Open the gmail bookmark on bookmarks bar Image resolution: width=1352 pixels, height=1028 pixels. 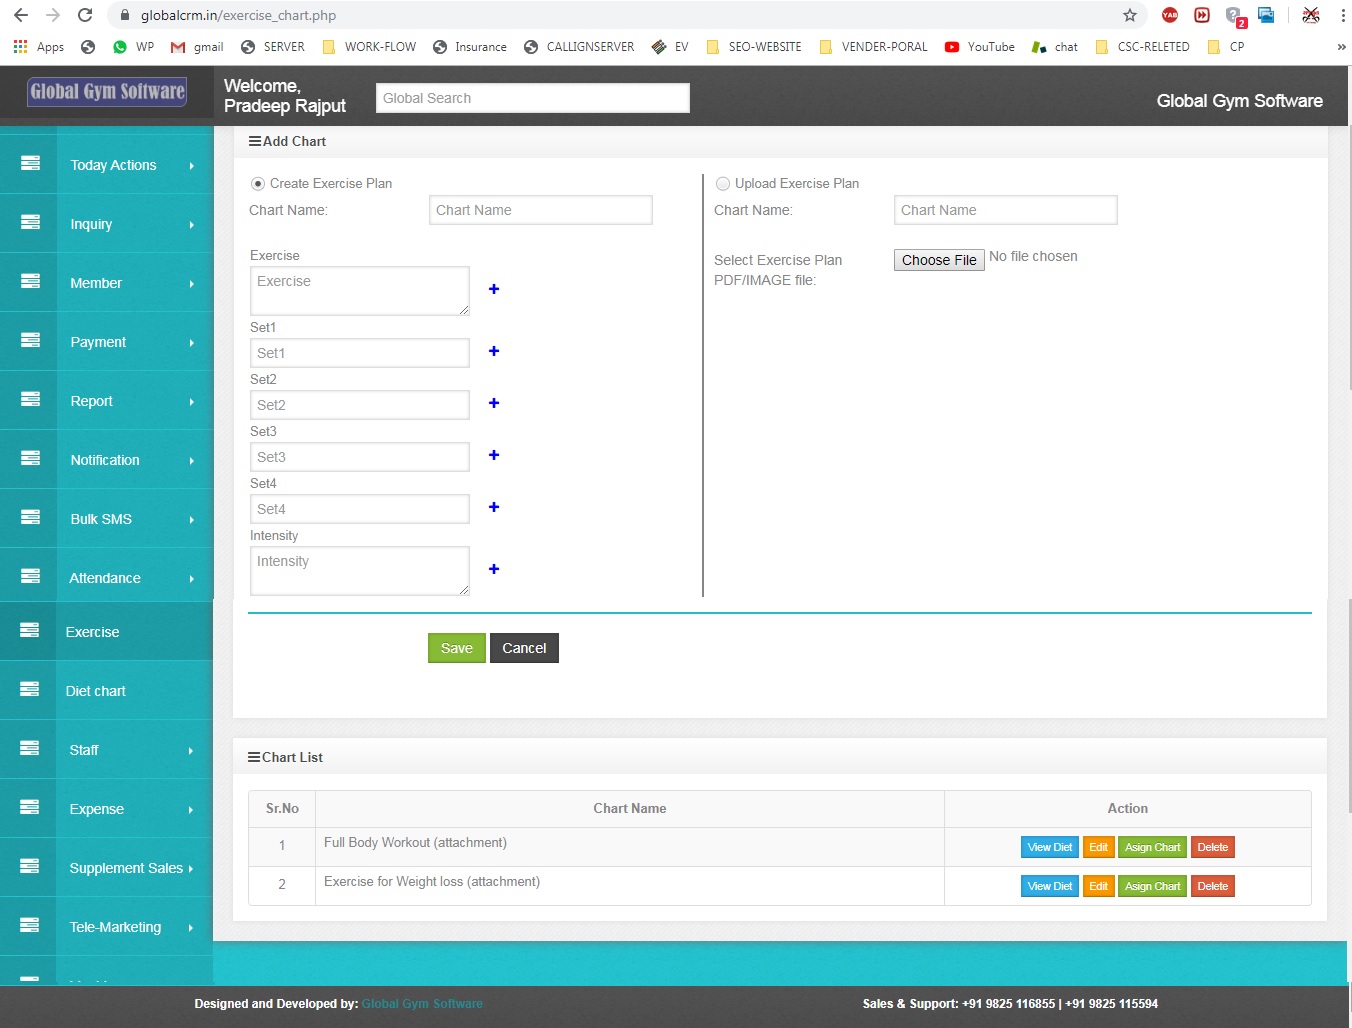[x=197, y=46]
